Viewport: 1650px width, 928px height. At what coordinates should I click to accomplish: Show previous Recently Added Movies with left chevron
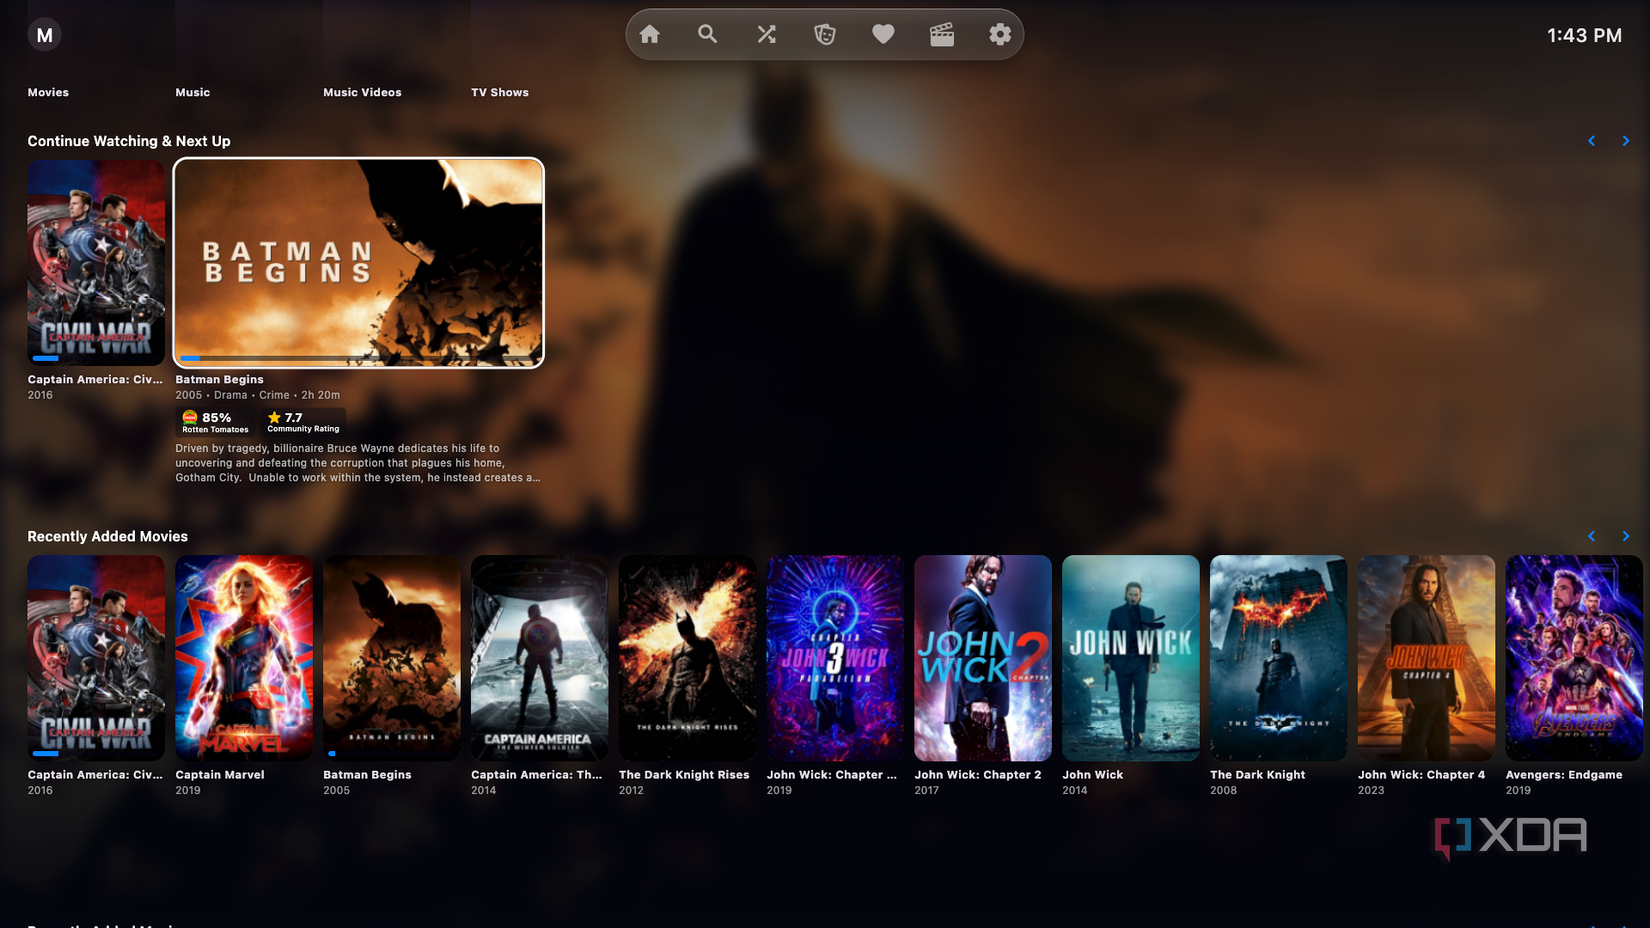click(1592, 536)
